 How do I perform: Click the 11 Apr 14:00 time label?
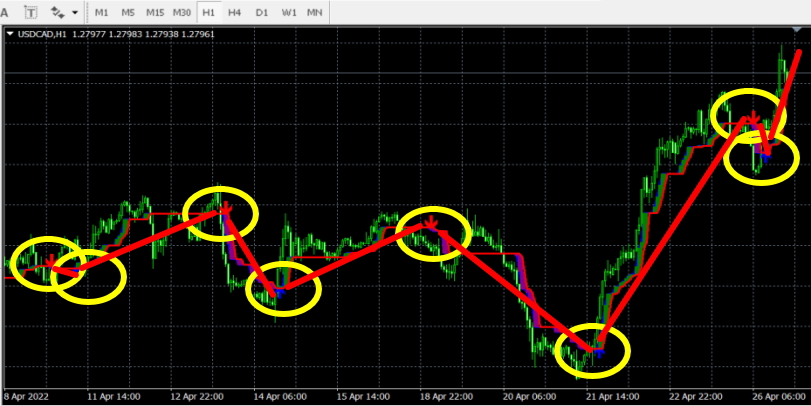pos(113,397)
